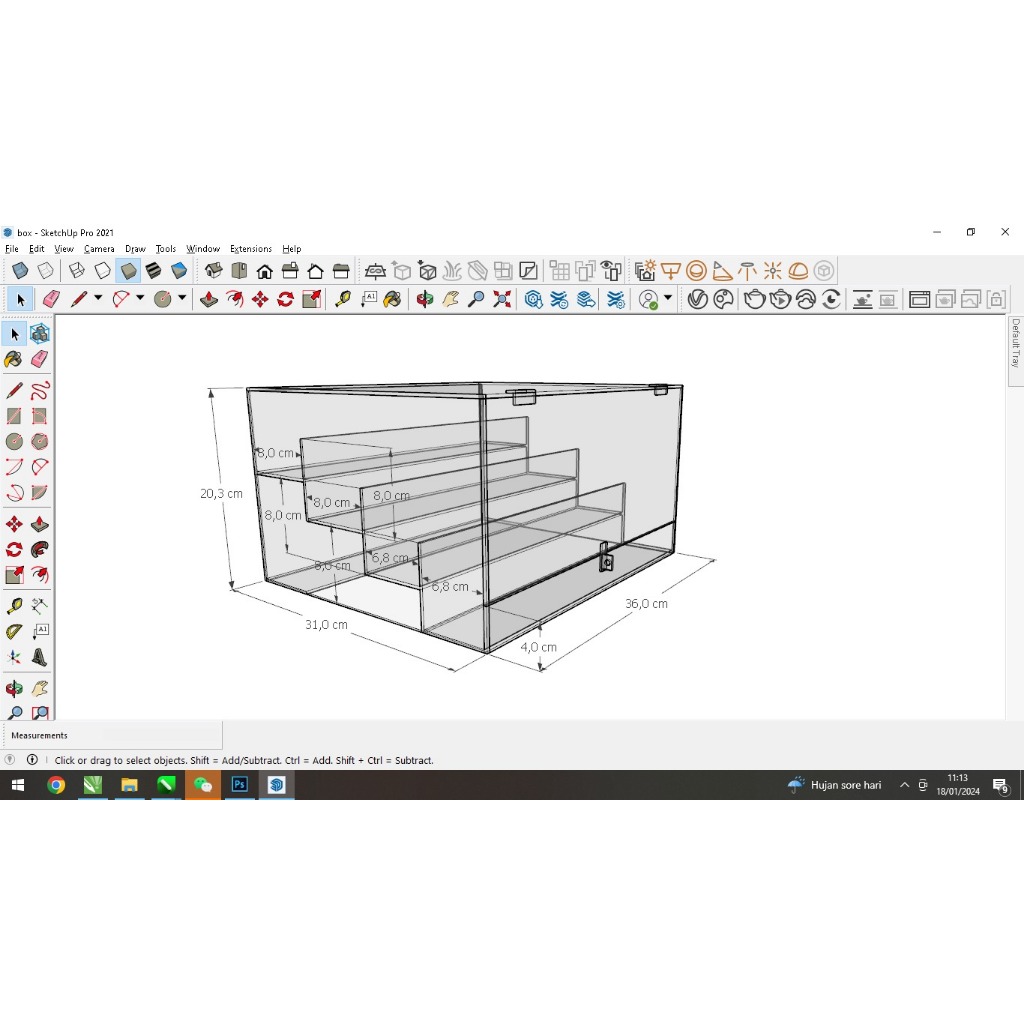The height and width of the screenshot is (1024, 1024).
Task: Select the Eraser tool in top toolbar
Action: pyautogui.click(x=51, y=300)
